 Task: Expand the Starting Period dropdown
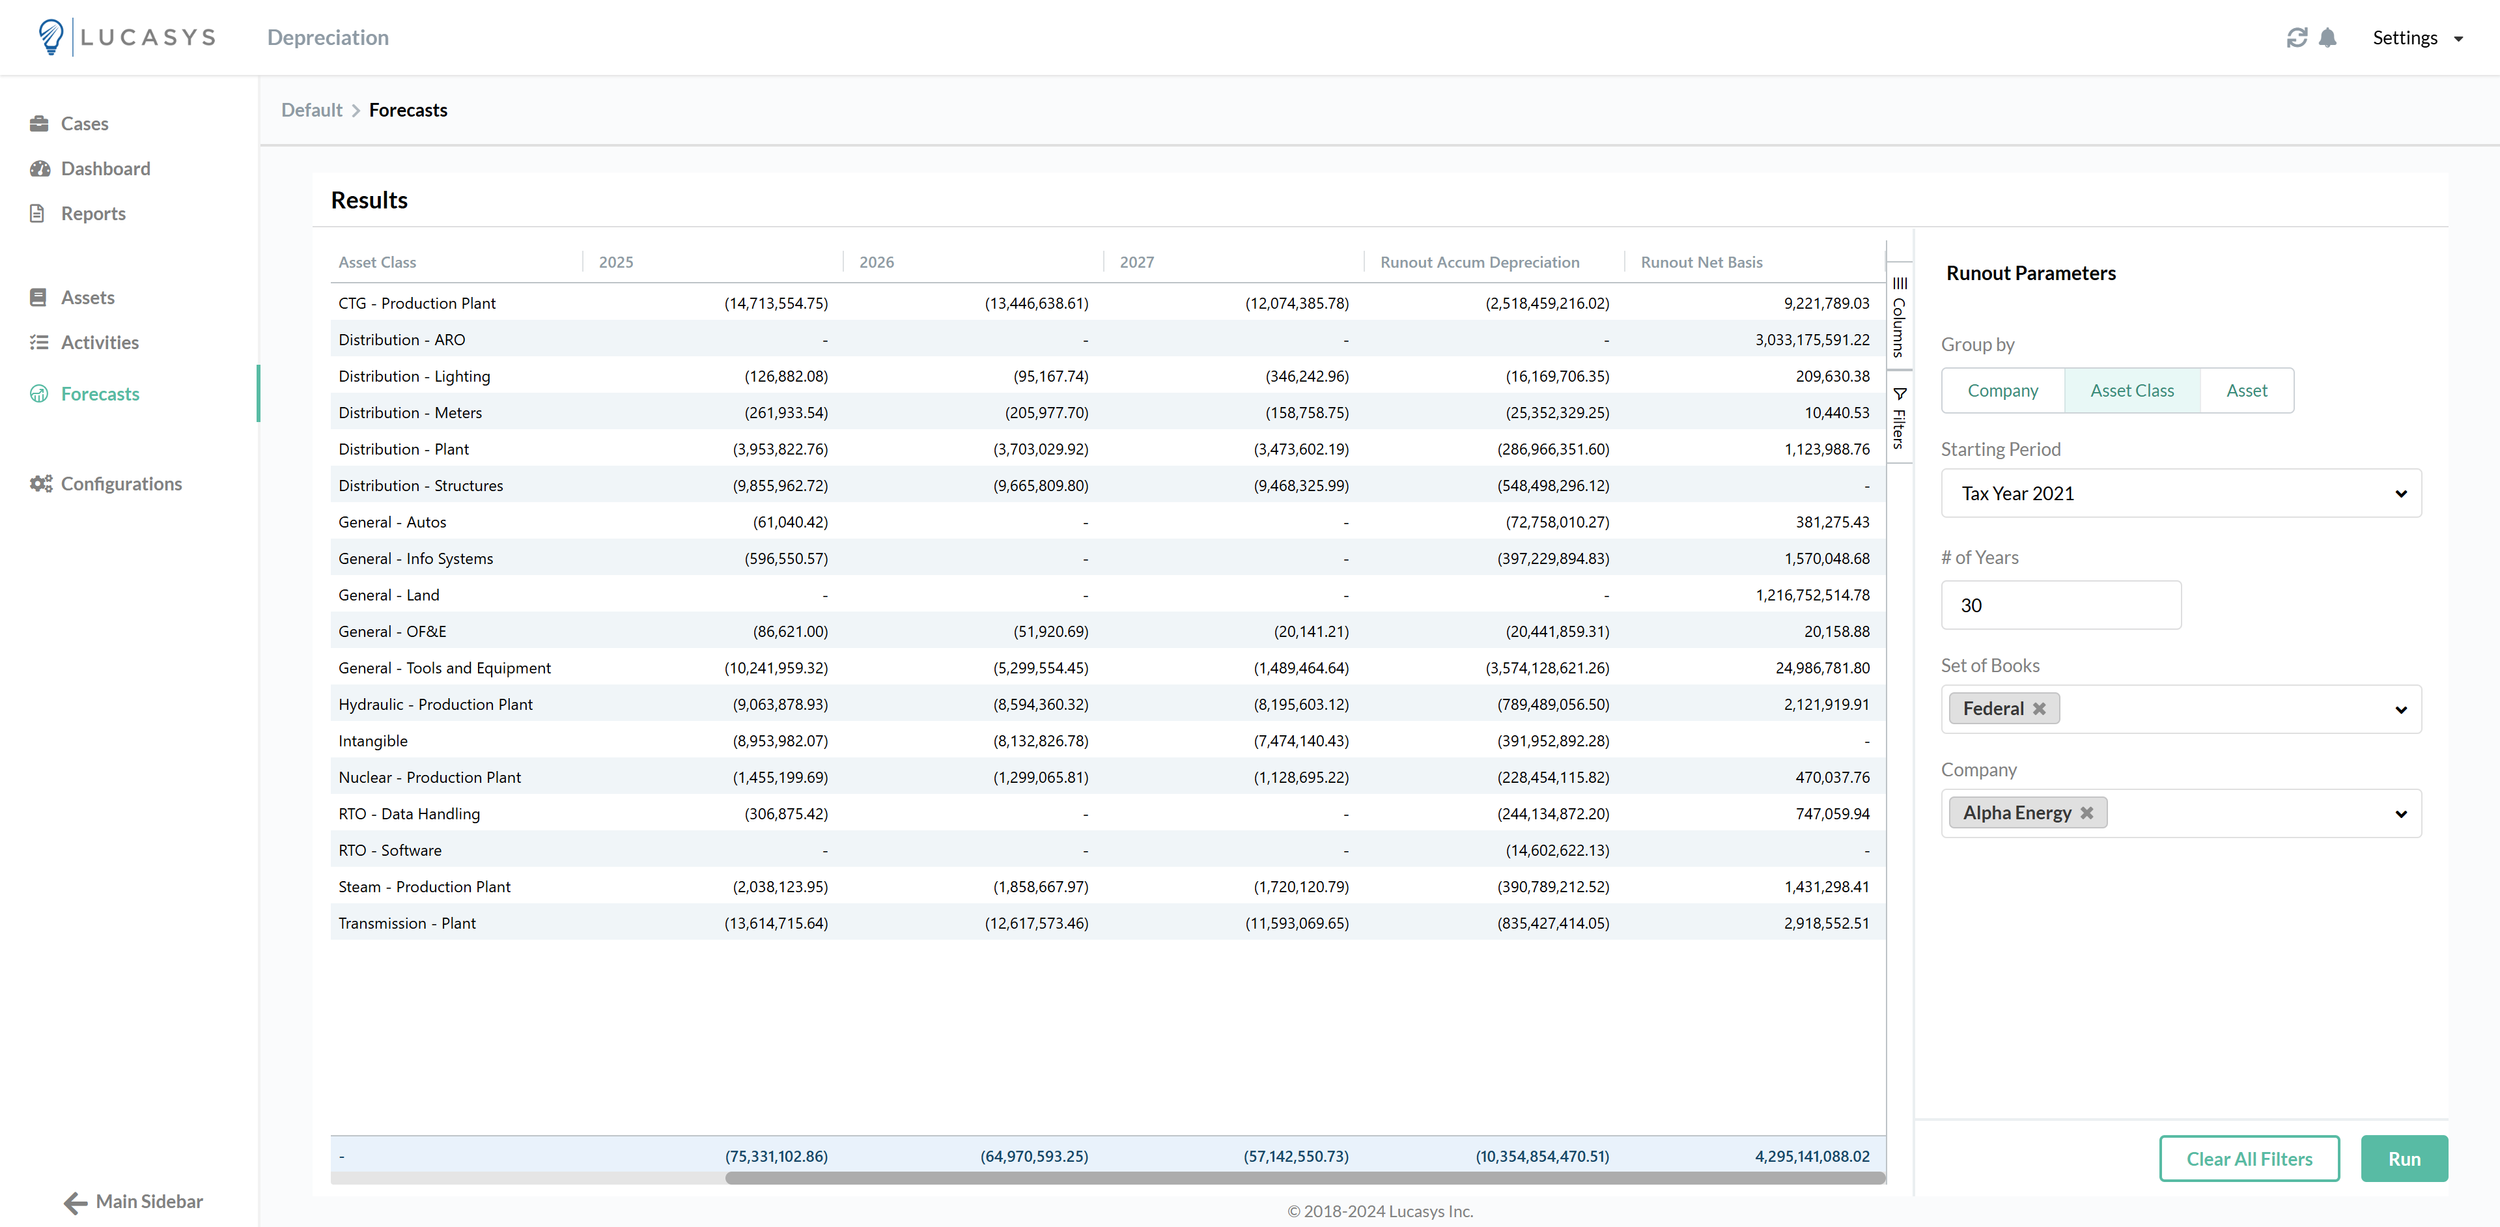2180,494
